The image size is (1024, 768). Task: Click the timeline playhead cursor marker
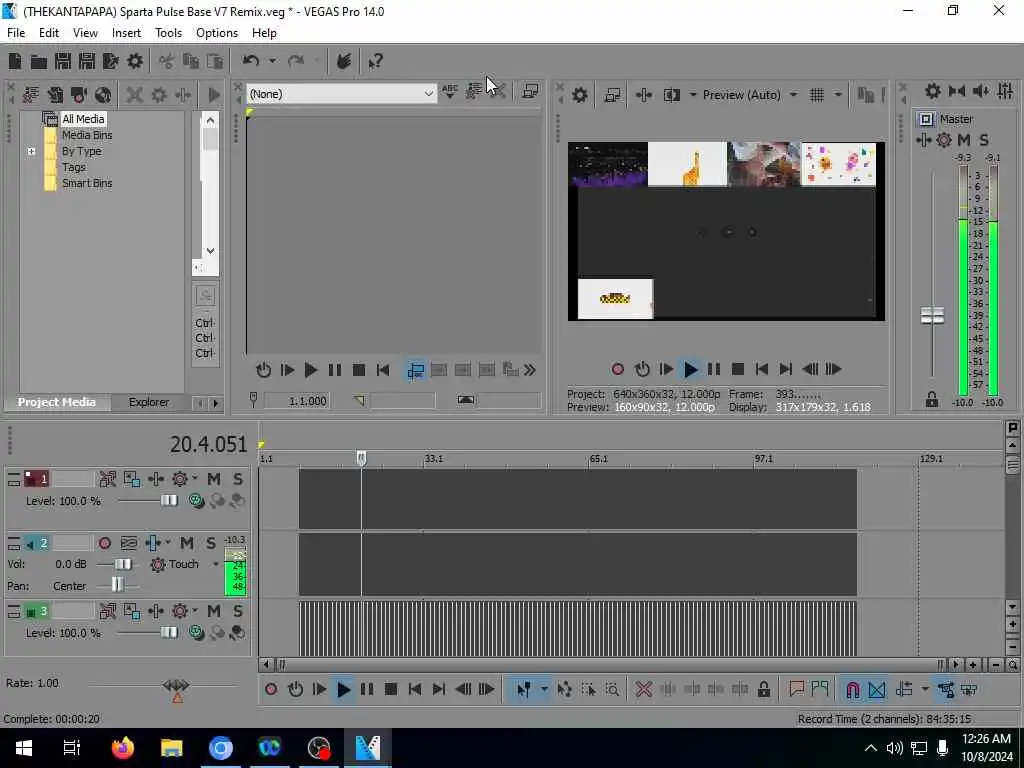[x=361, y=458]
